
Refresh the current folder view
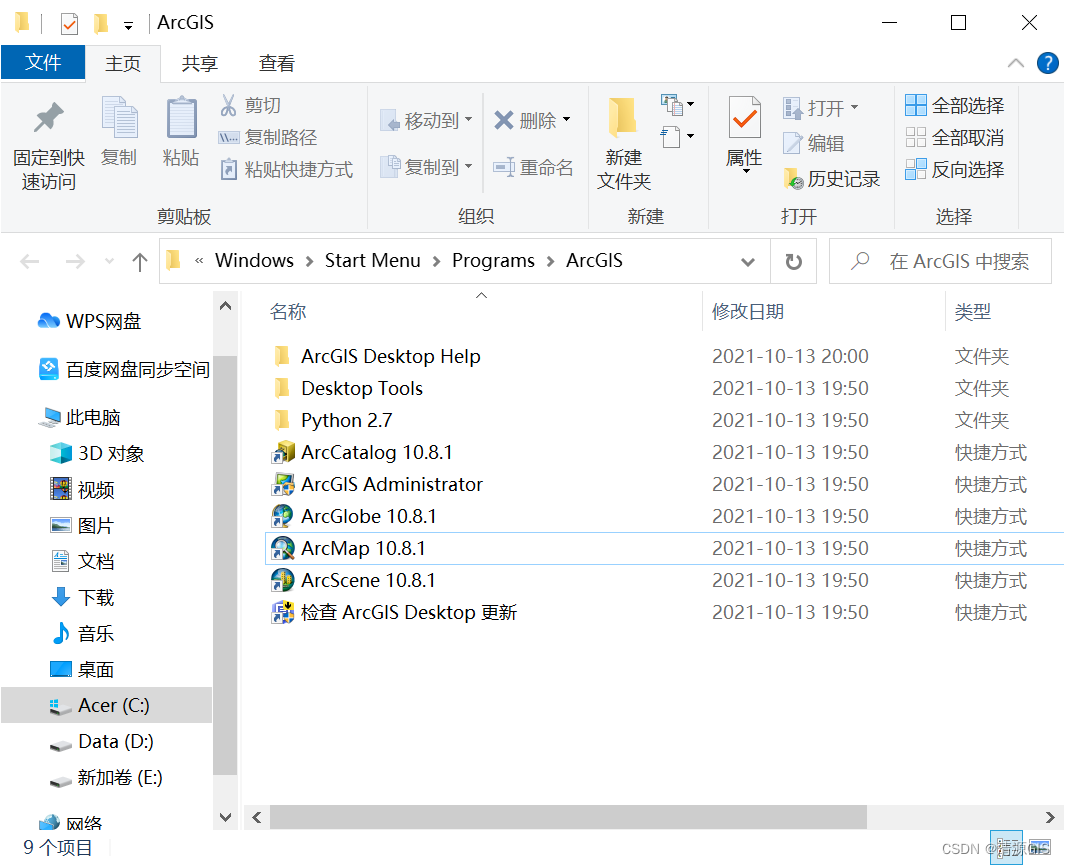pos(793,261)
